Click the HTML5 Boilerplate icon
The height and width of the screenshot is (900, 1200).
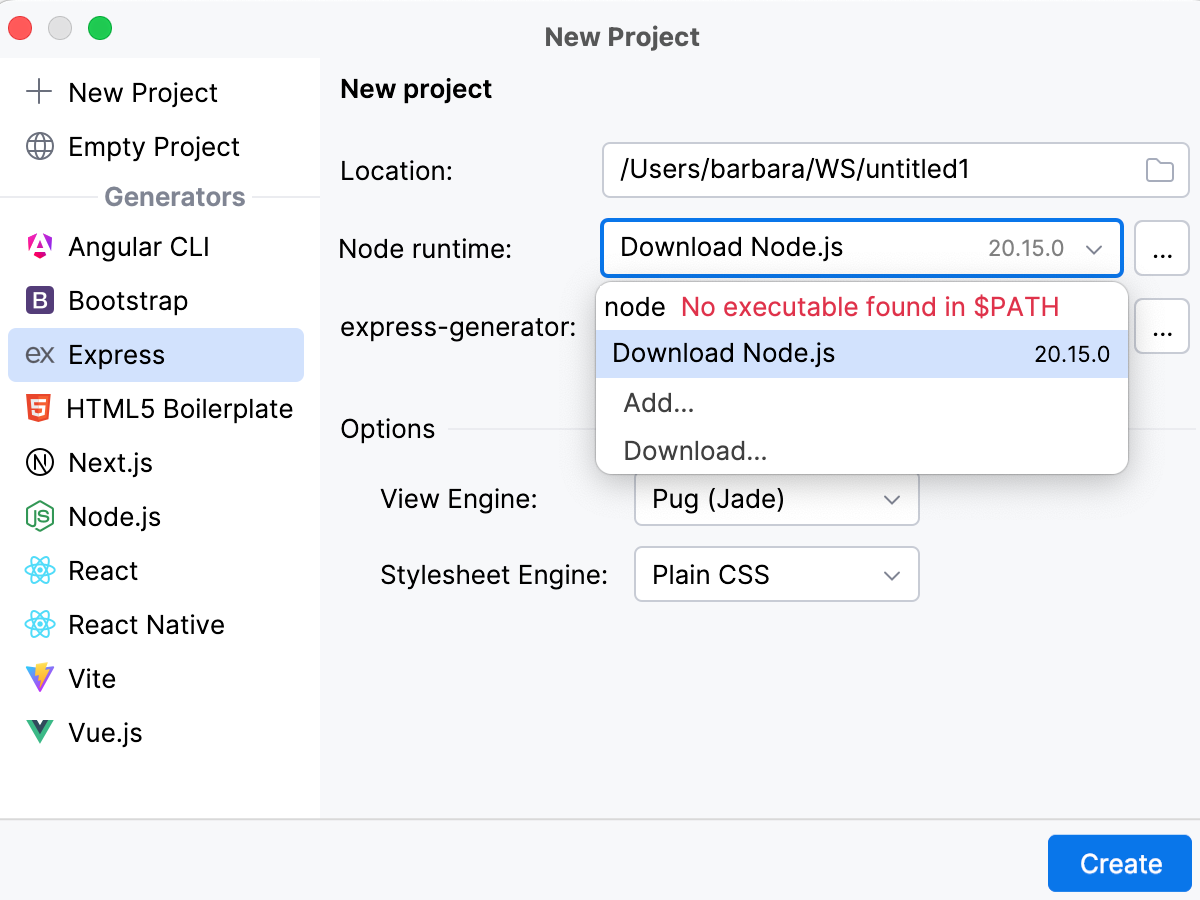pyautogui.click(x=40, y=409)
